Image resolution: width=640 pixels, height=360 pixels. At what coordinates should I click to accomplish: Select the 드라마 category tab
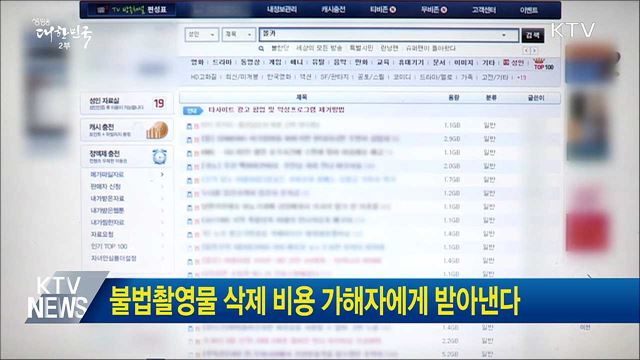222,62
